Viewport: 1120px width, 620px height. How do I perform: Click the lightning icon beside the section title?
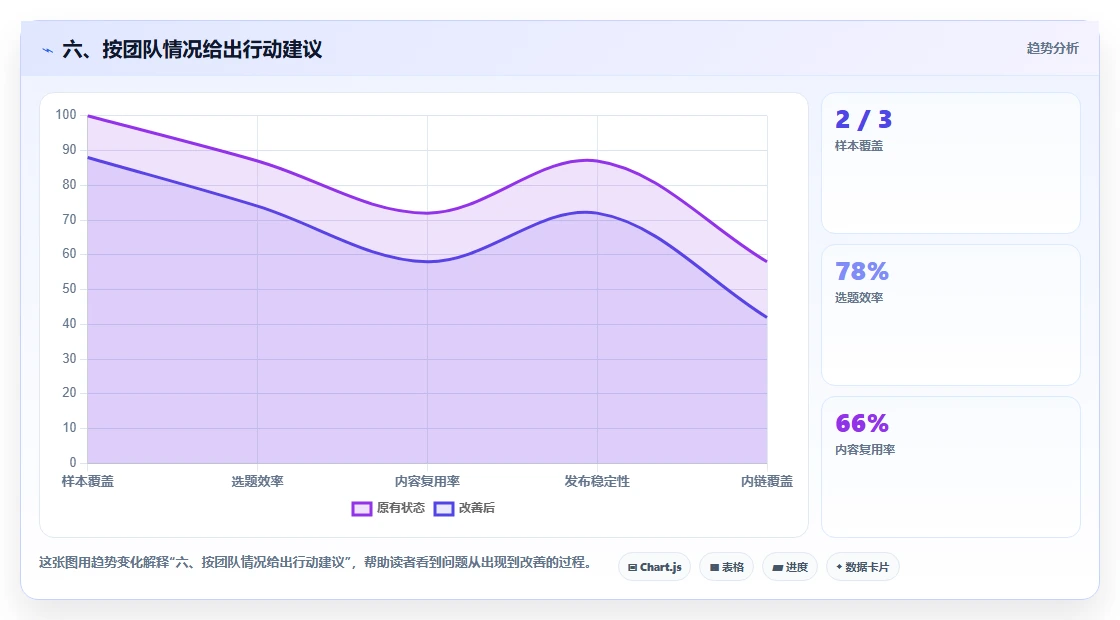tap(48, 50)
